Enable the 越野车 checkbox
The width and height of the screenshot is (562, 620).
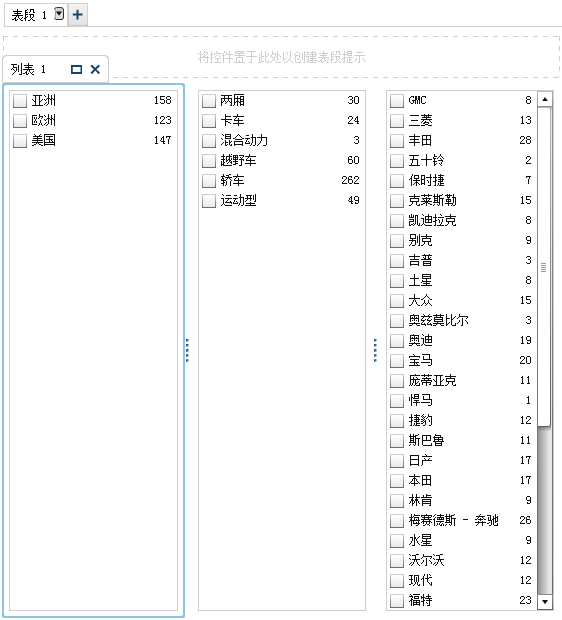[208, 161]
